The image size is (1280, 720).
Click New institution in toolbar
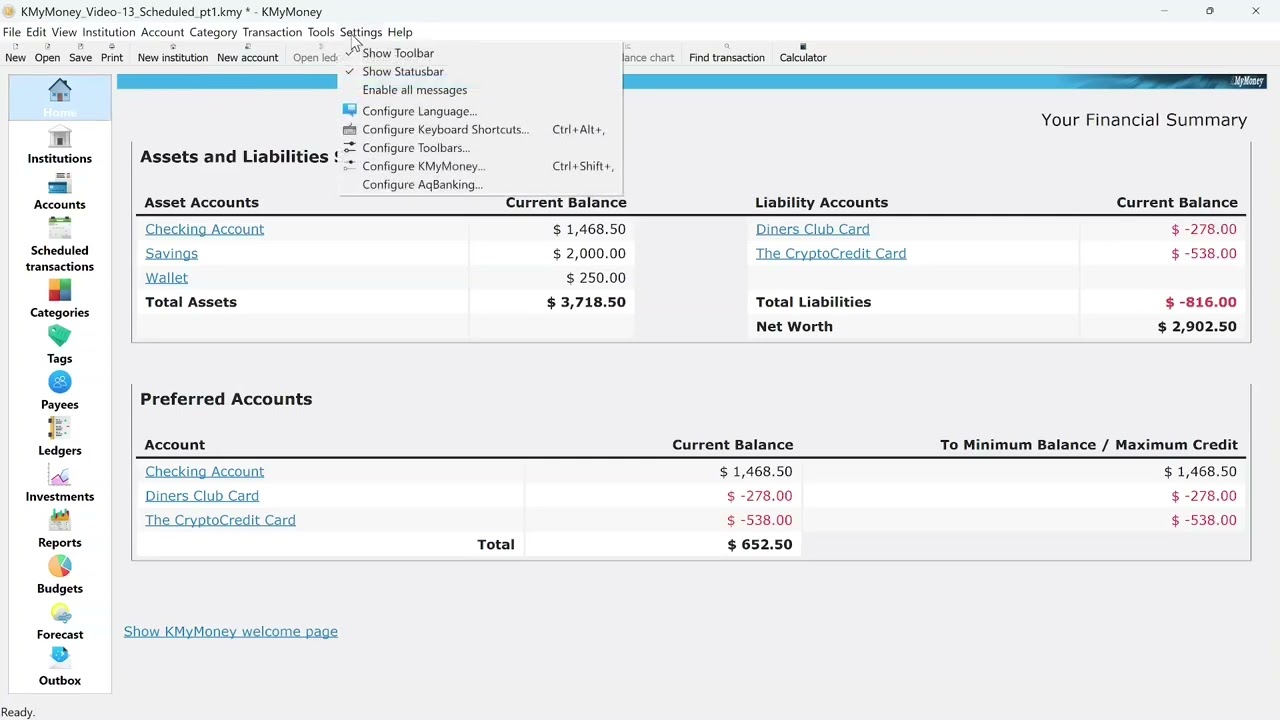point(173,54)
